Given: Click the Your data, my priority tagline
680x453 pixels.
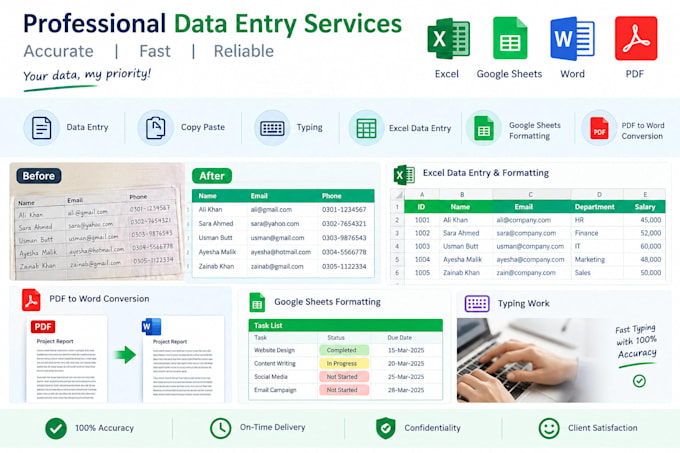Looking at the screenshot, I should tap(87, 75).
